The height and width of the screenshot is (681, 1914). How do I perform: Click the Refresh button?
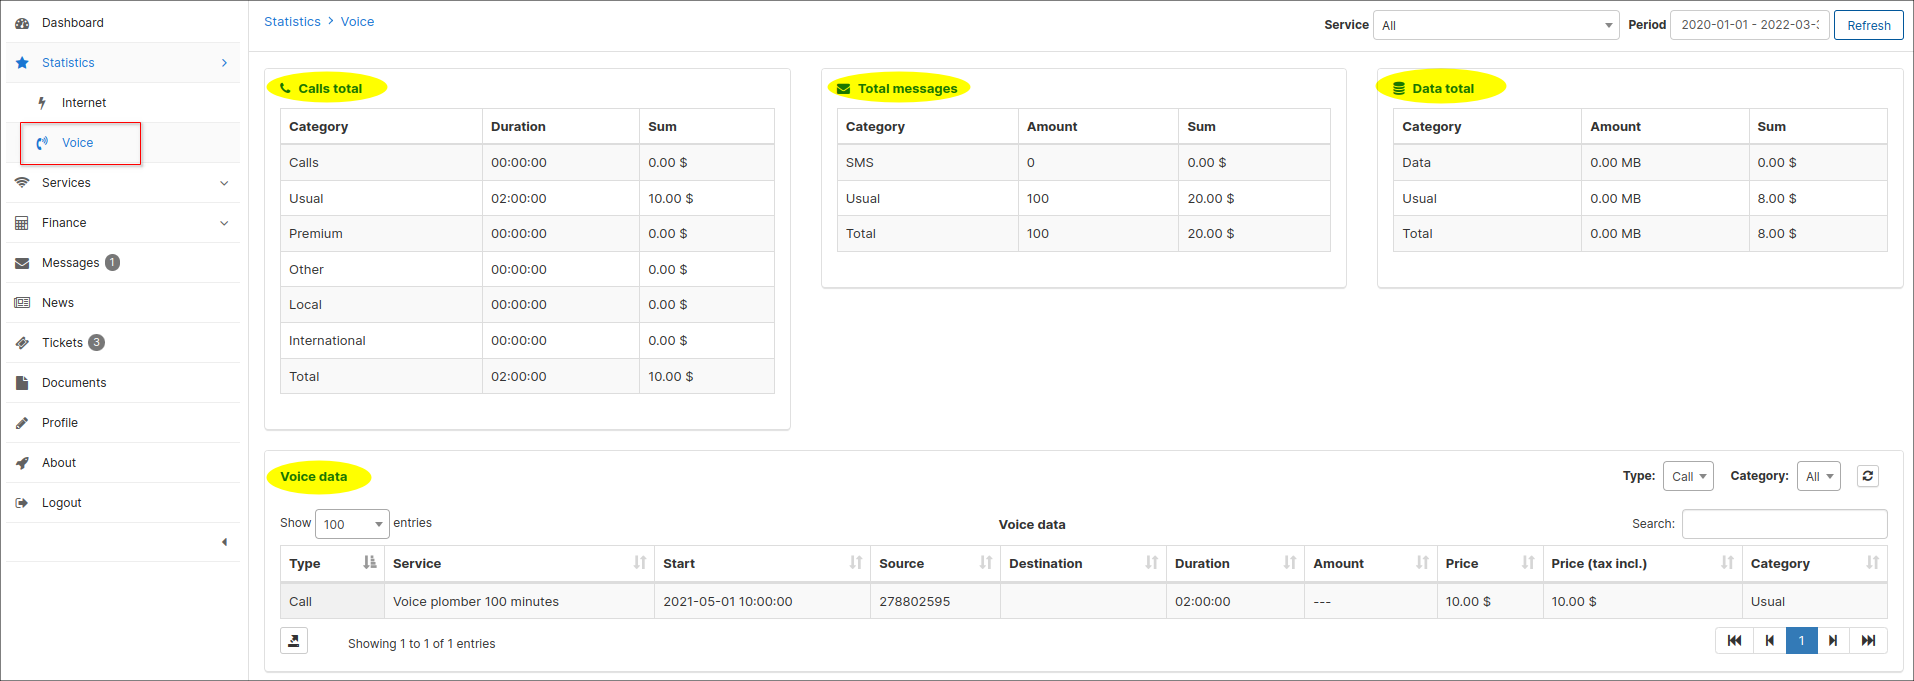[1868, 25]
